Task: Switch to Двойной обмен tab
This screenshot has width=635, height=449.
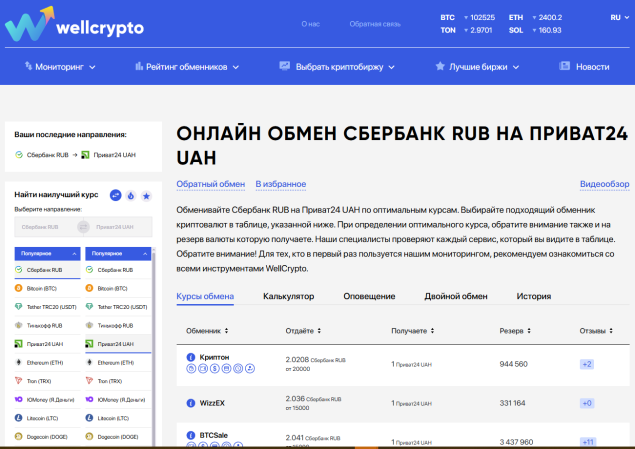Action: tap(456, 296)
